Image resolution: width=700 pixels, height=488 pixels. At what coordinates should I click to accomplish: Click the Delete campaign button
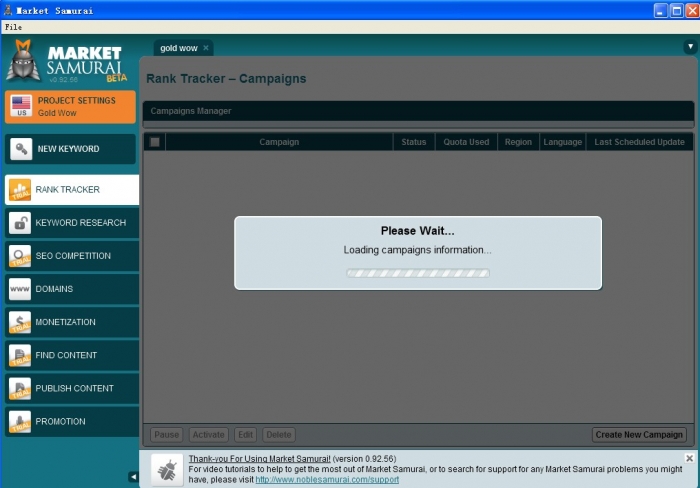(279, 435)
